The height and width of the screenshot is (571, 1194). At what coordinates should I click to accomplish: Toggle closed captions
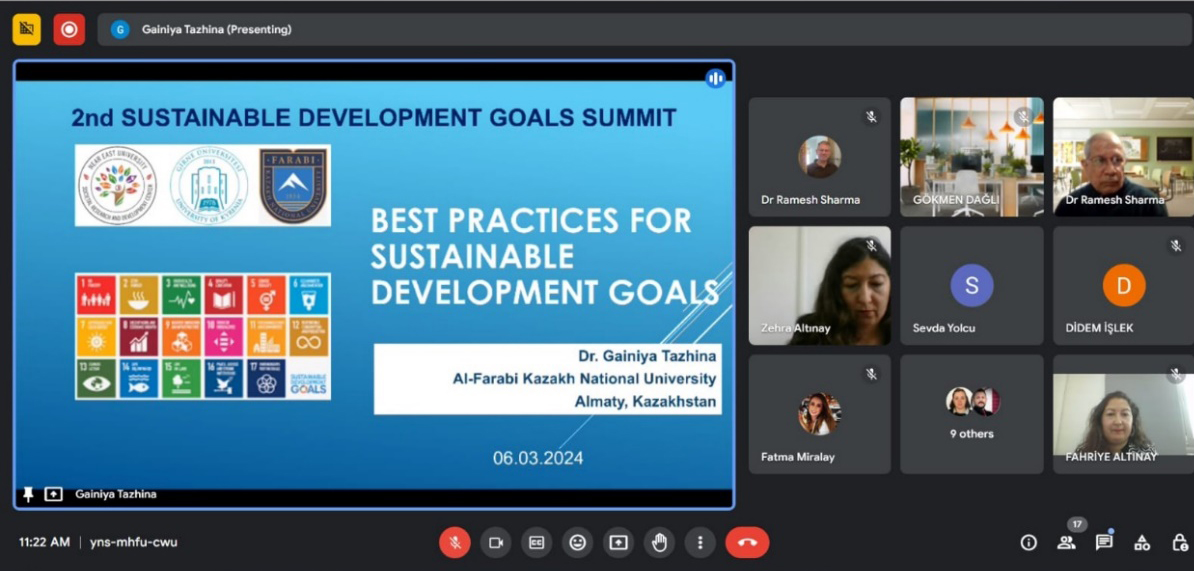[x=537, y=542]
